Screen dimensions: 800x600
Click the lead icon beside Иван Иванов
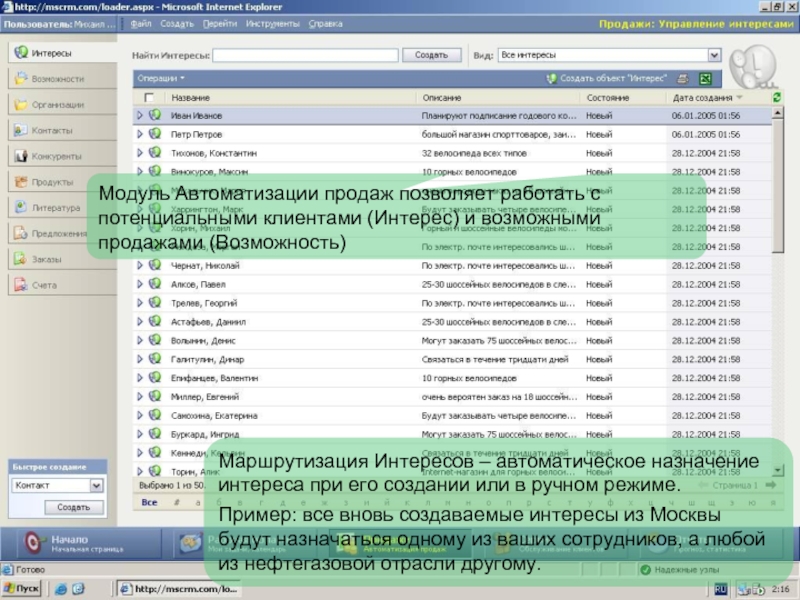click(x=155, y=115)
